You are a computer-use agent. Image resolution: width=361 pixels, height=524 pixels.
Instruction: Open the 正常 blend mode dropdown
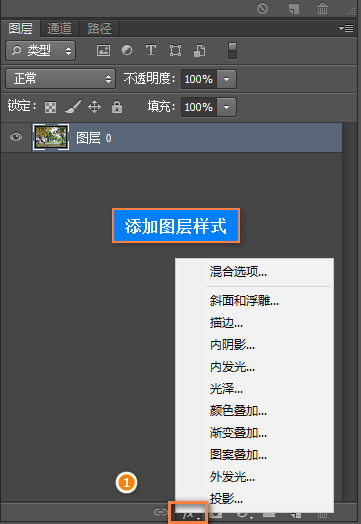[x=61, y=79]
